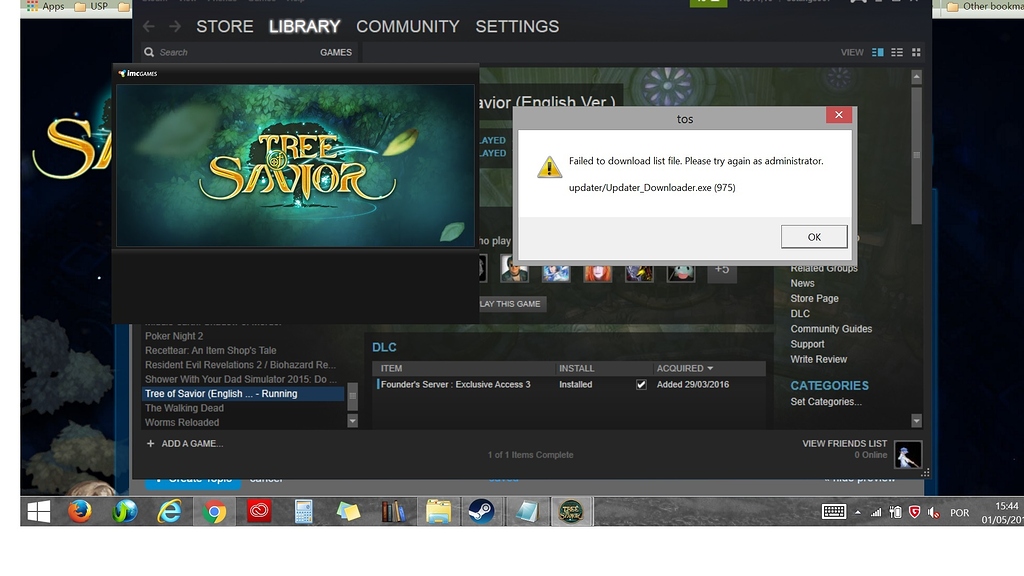
Task: Uncheck Founder's Server DLC install checkbox
Action: (x=641, y=385)
